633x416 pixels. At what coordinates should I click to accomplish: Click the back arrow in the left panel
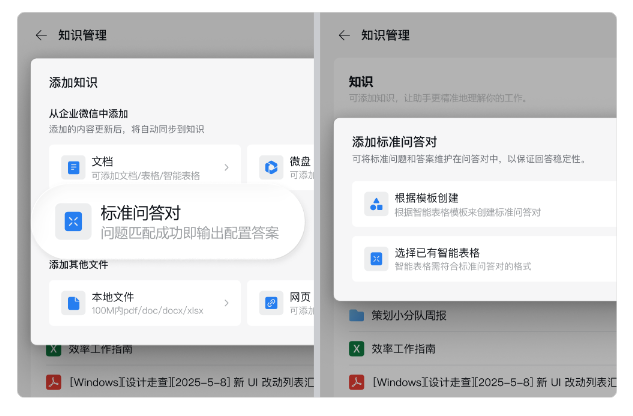41,35
